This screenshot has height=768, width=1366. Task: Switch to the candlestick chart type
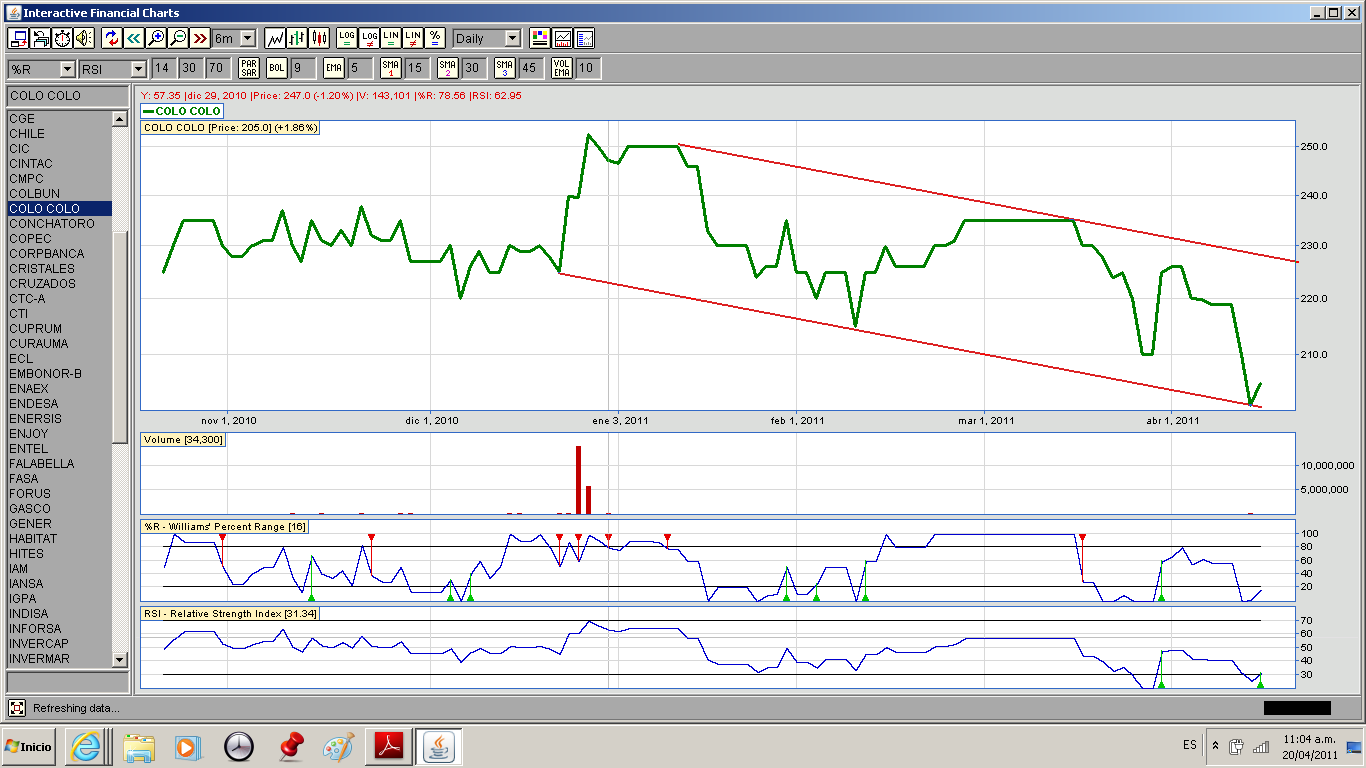(x=319, y=38)
